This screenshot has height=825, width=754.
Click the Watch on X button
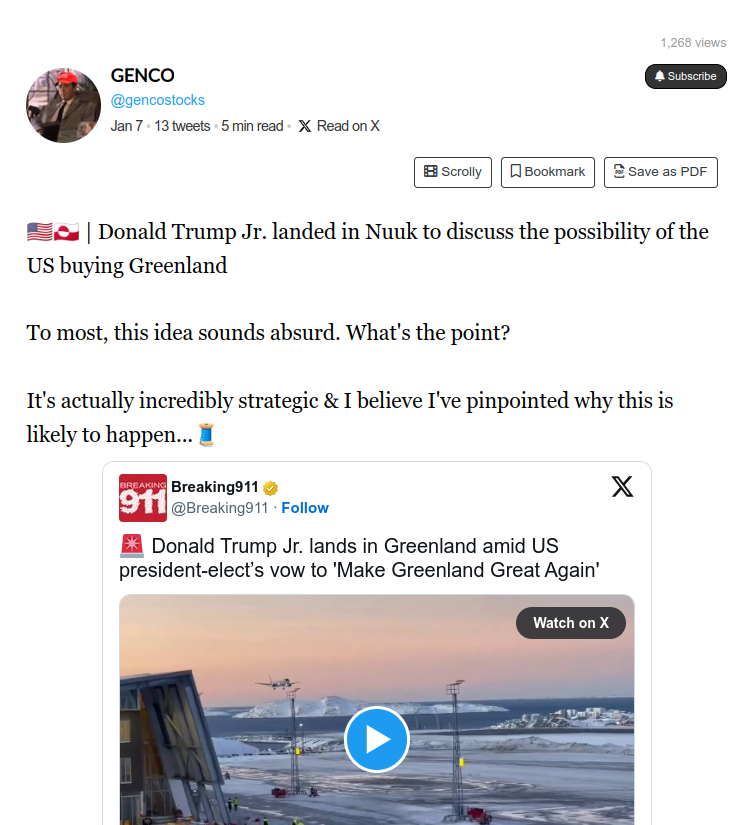pos(570,623)
